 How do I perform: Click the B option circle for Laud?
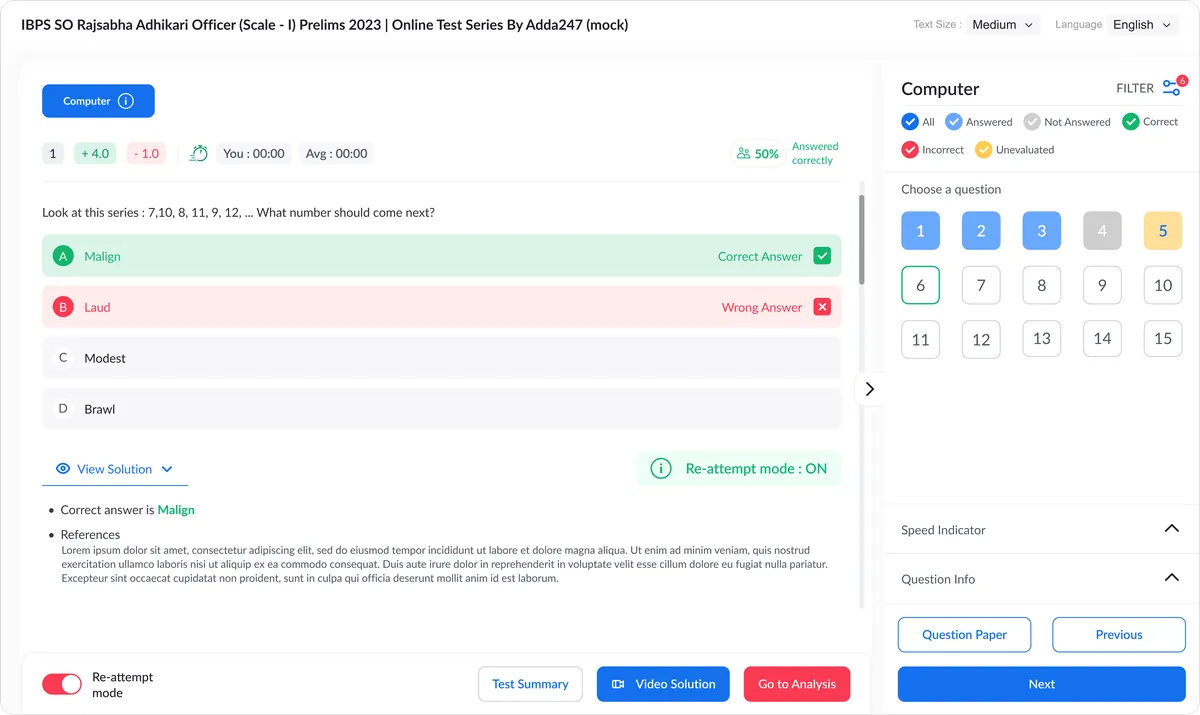click(63, 307)
